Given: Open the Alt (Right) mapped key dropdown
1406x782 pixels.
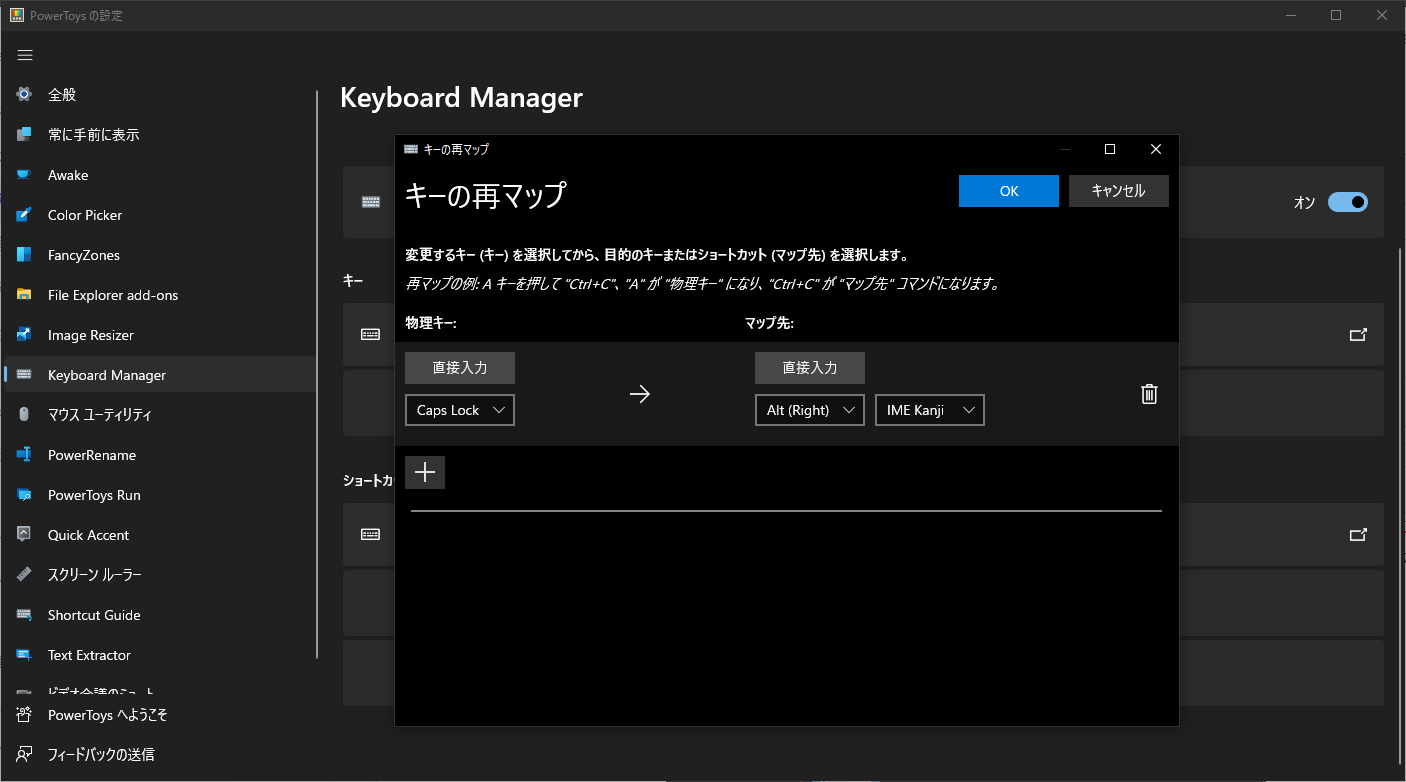Looking at the screenshot, I should coord(809,410).
